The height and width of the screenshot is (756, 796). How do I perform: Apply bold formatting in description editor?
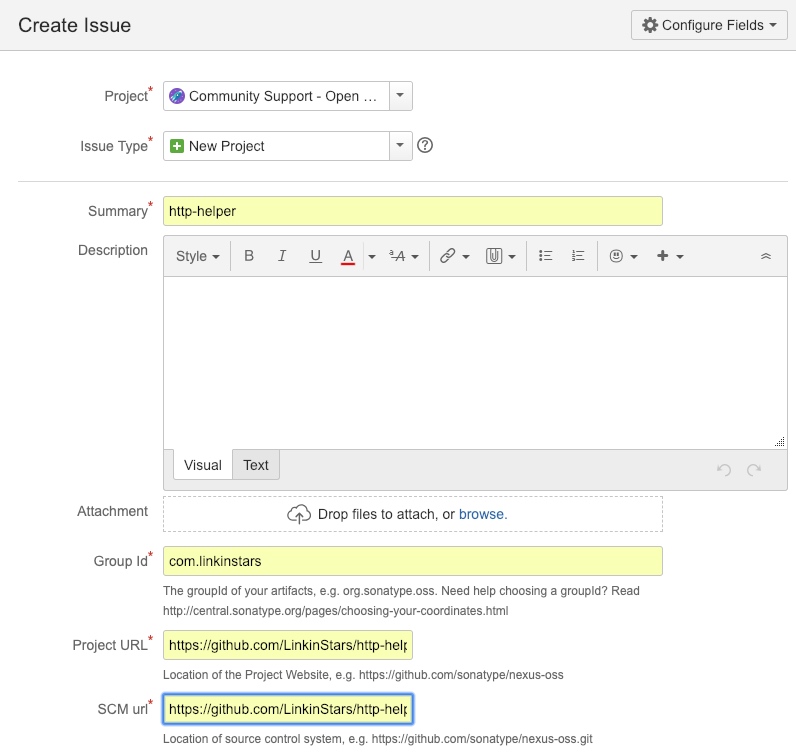coord(249,256)
